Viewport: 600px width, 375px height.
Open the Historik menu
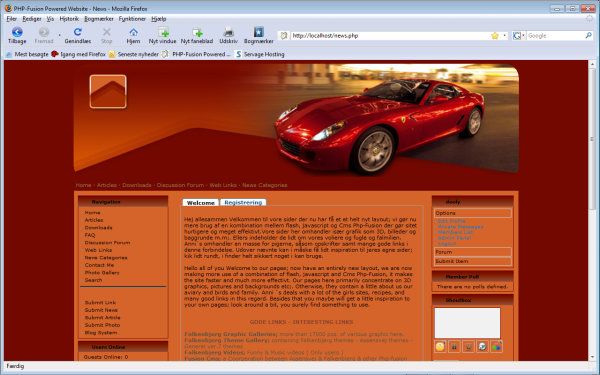click(x=69, y=19)
